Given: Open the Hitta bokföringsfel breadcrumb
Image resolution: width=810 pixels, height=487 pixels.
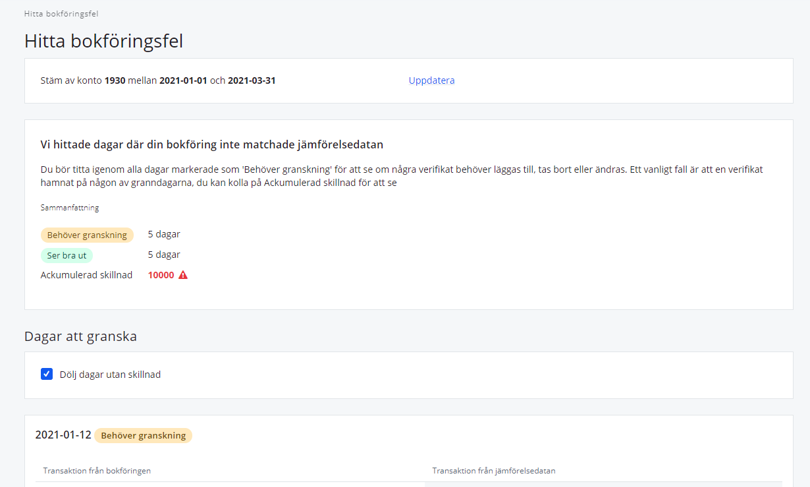Looking at the screenshot, I should pyautogui.click(x=61, y=14).
